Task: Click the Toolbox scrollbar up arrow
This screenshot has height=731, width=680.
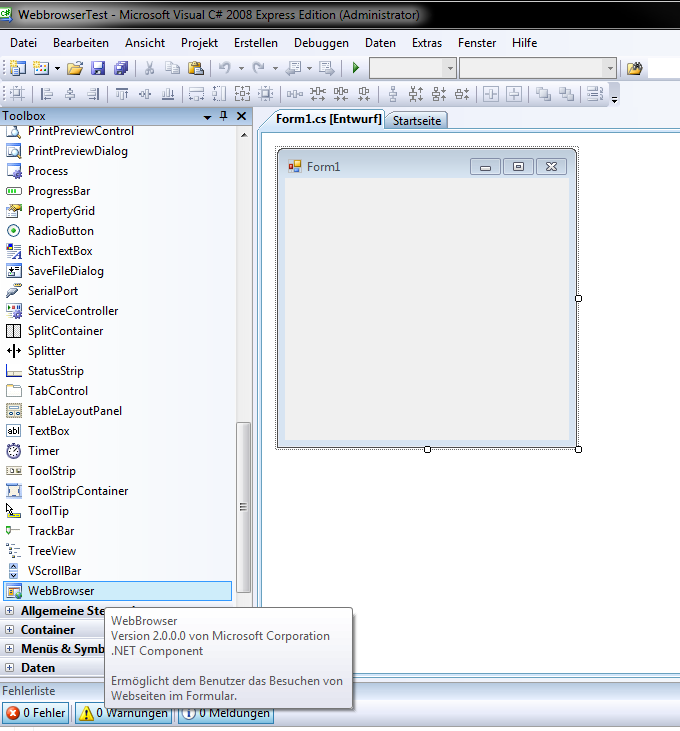Action: (244, 135)
